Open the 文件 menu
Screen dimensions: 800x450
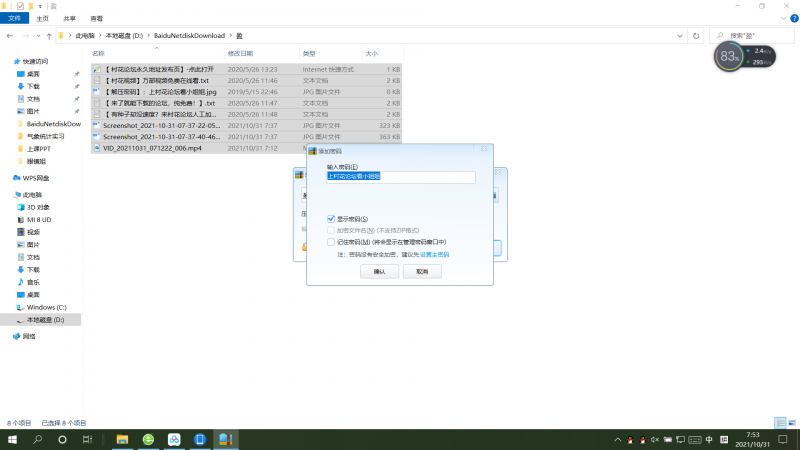tap(16, 18)
